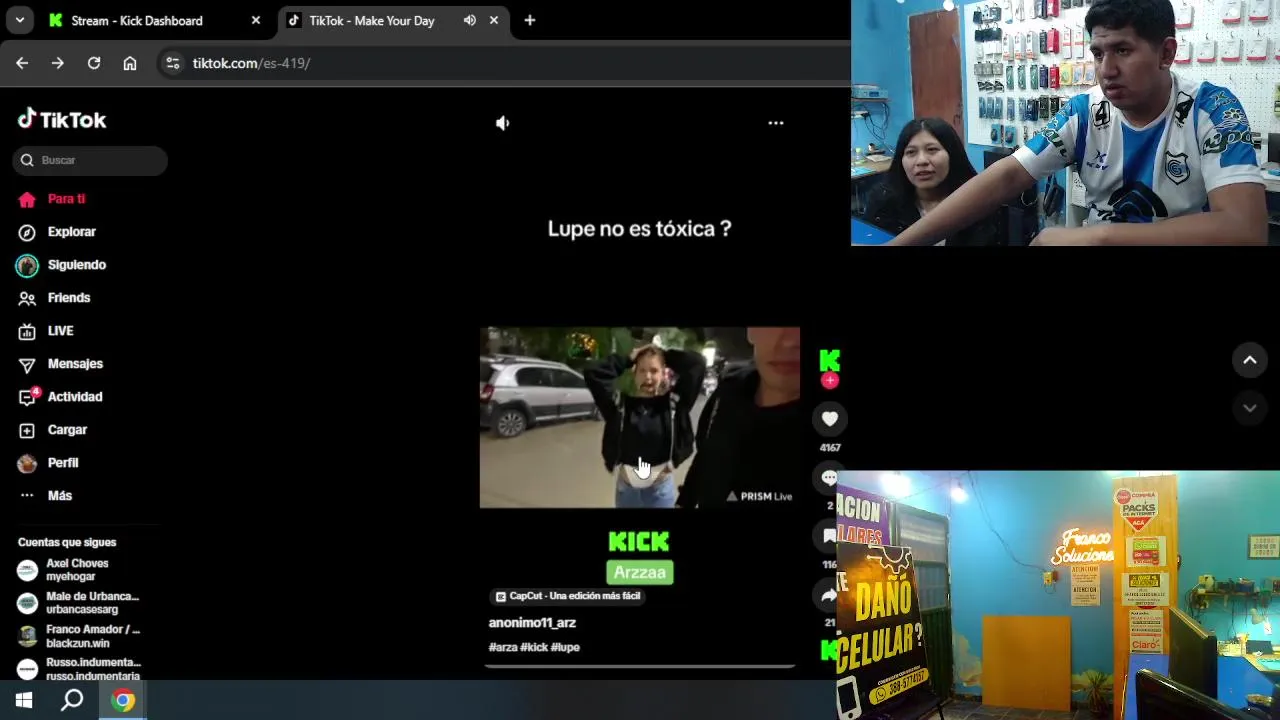The image size is (1280, 720).
Task: Open the TikTok logo home link
Action: click(62, 119)
